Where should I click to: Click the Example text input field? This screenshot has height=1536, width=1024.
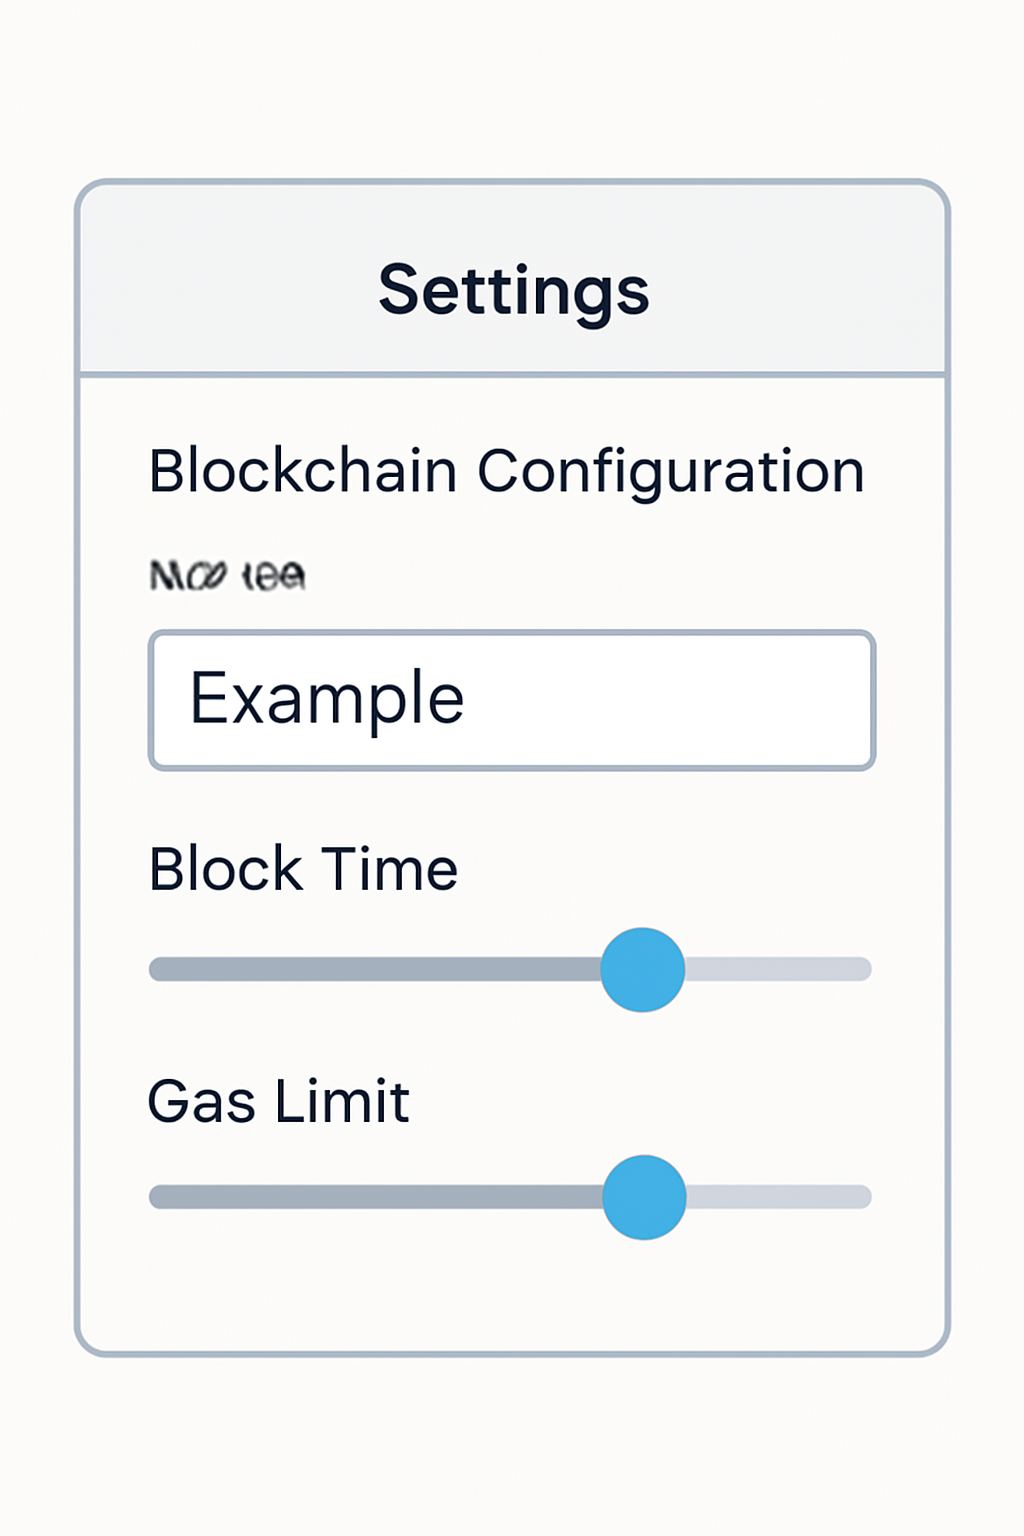pos(512,700)
